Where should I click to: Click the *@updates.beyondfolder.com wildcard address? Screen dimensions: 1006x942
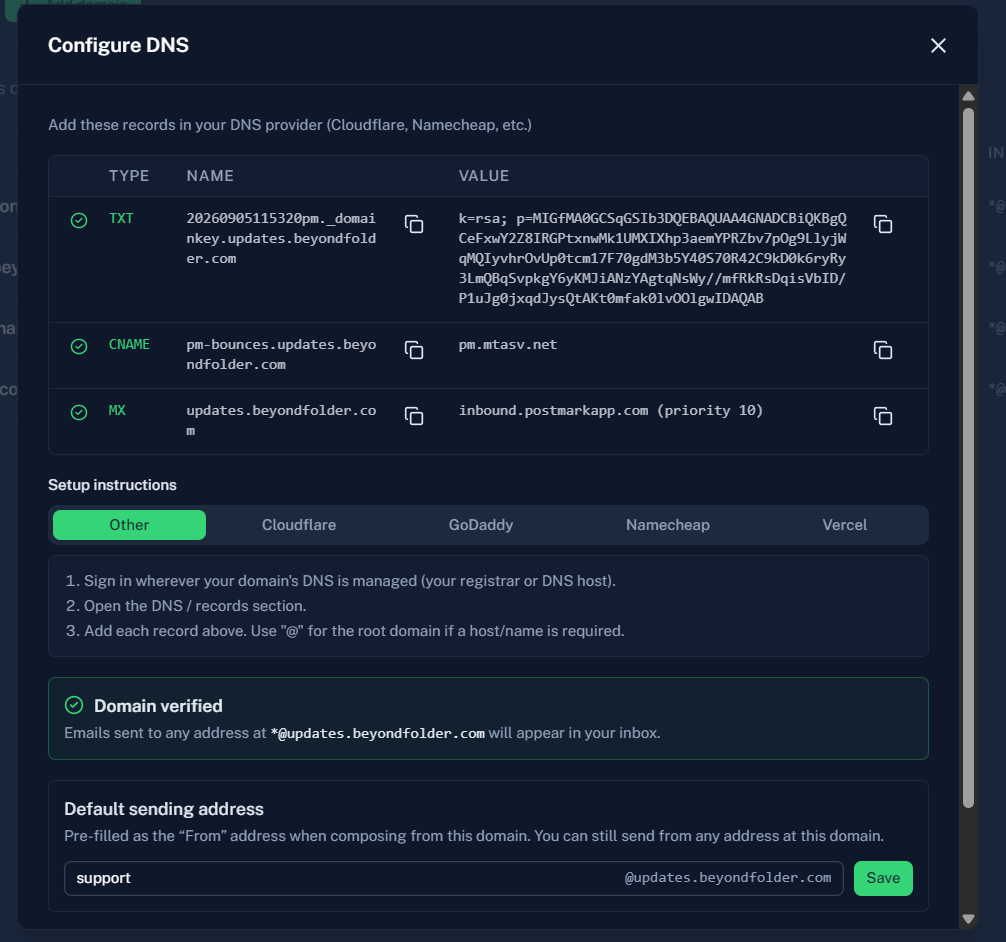point(378,733)
